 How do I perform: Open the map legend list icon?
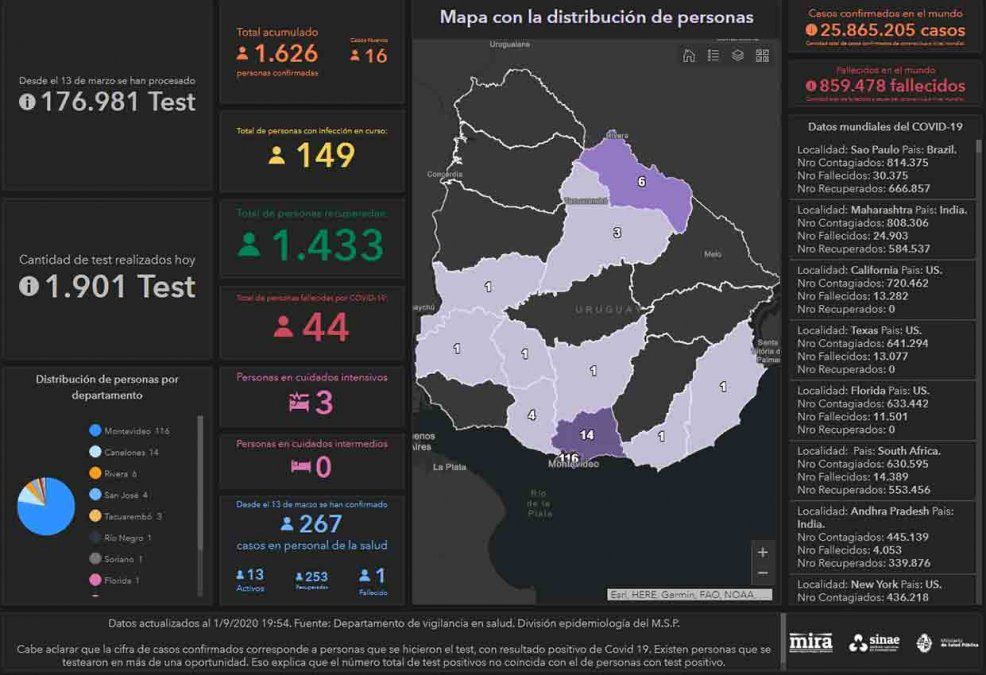click(x=713, y=55)
